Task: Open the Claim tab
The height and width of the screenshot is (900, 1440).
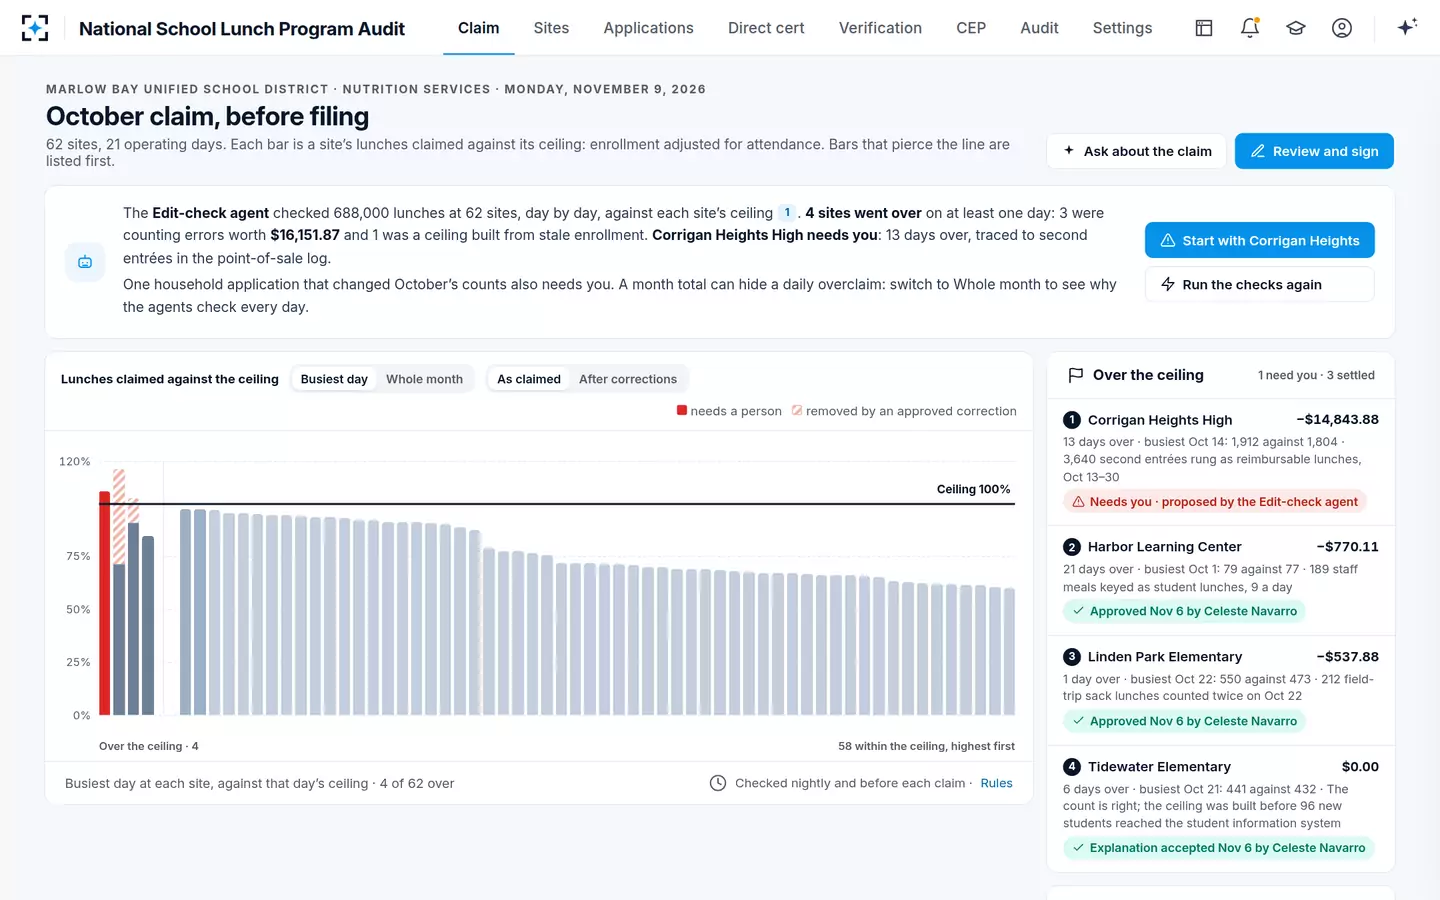Action: pyautogui.click(x=479, y=28)
